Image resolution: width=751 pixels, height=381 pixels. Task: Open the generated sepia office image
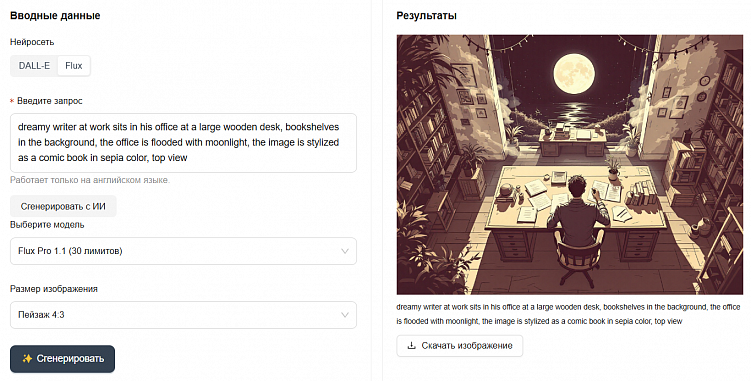(x=569, y=164)
